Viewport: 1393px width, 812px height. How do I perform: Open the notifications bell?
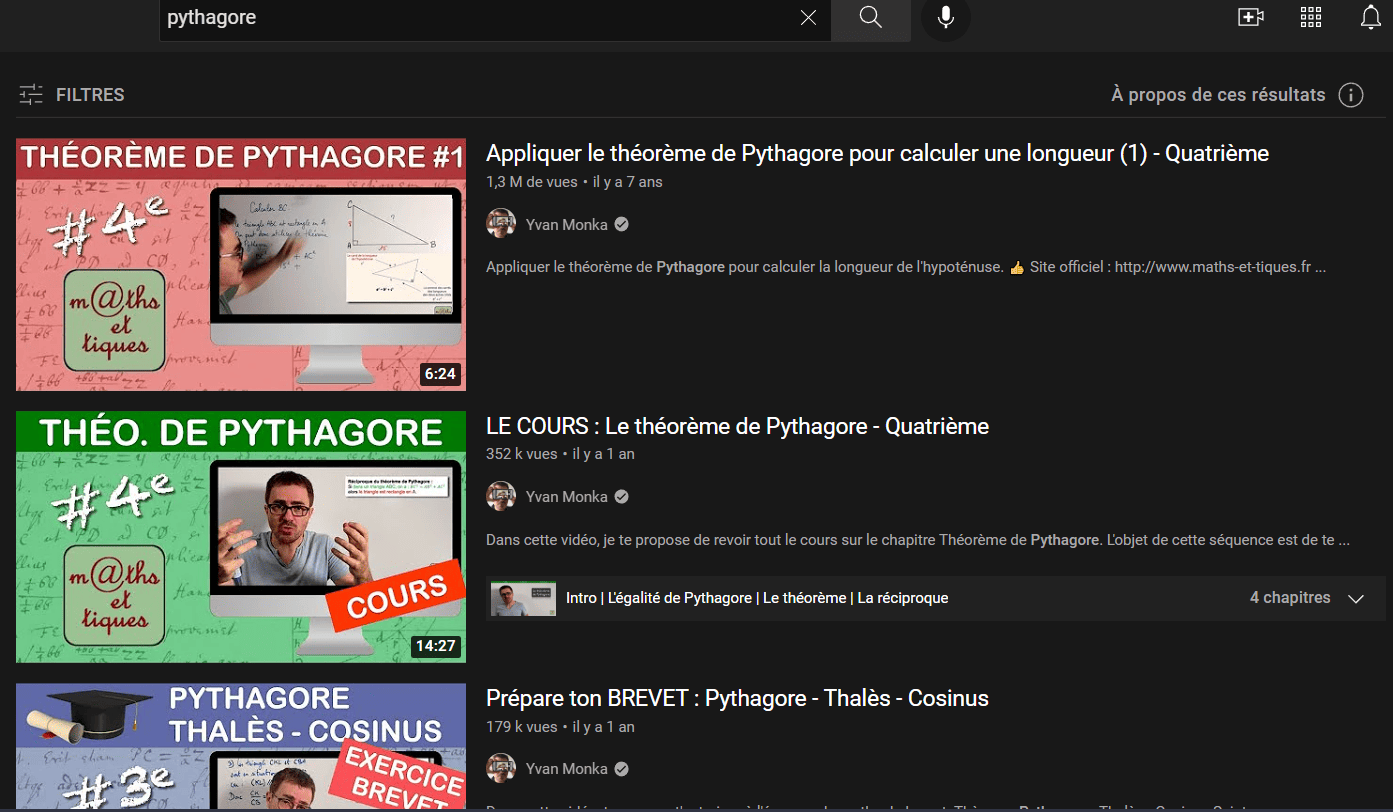click(x=1371, y=17)
